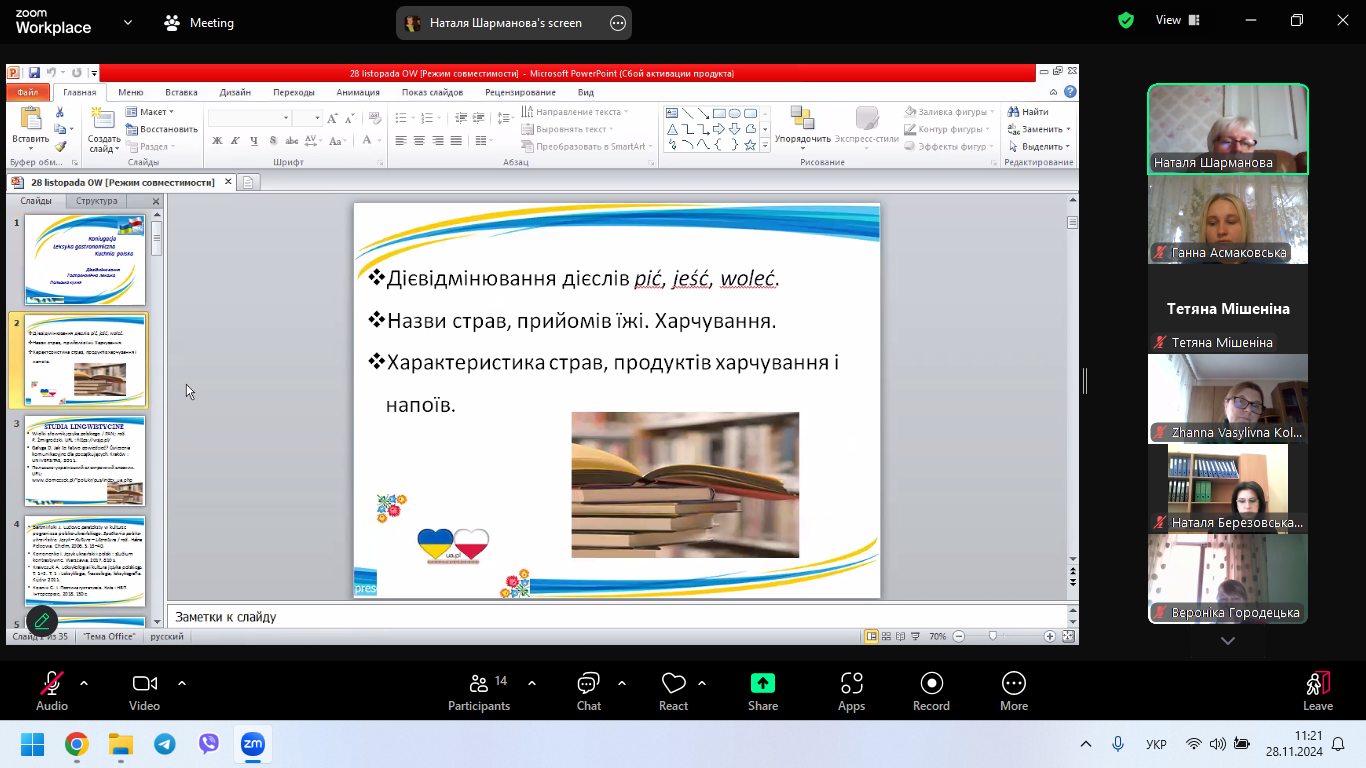Expand Participants options arrow
Viewport: 1366px width, 768px height.
531,683
